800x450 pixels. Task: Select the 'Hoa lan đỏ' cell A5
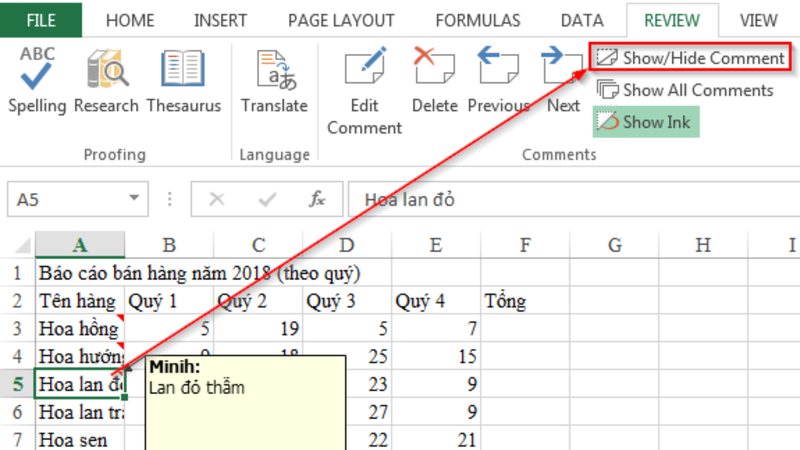tap(80, 384)
